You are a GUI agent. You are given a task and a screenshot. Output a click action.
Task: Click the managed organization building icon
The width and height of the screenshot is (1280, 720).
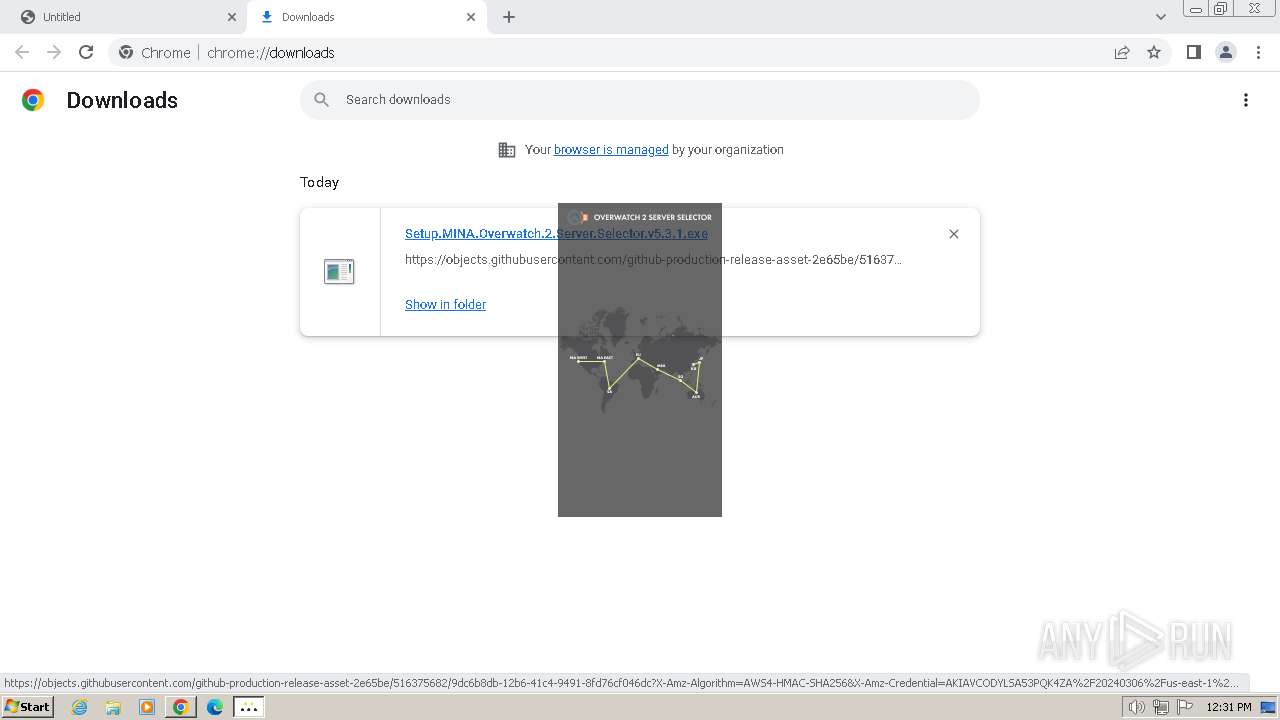[507, 150]
